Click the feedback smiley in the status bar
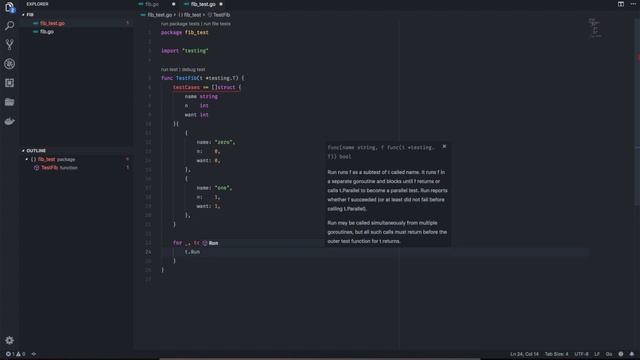640x360 pixels. (x=621, y=354)
